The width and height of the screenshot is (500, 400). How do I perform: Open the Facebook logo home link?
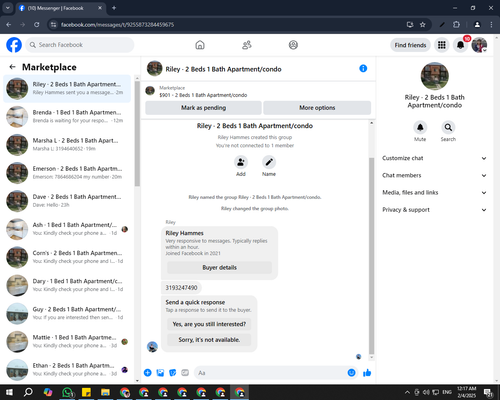(x=14, y=45)
